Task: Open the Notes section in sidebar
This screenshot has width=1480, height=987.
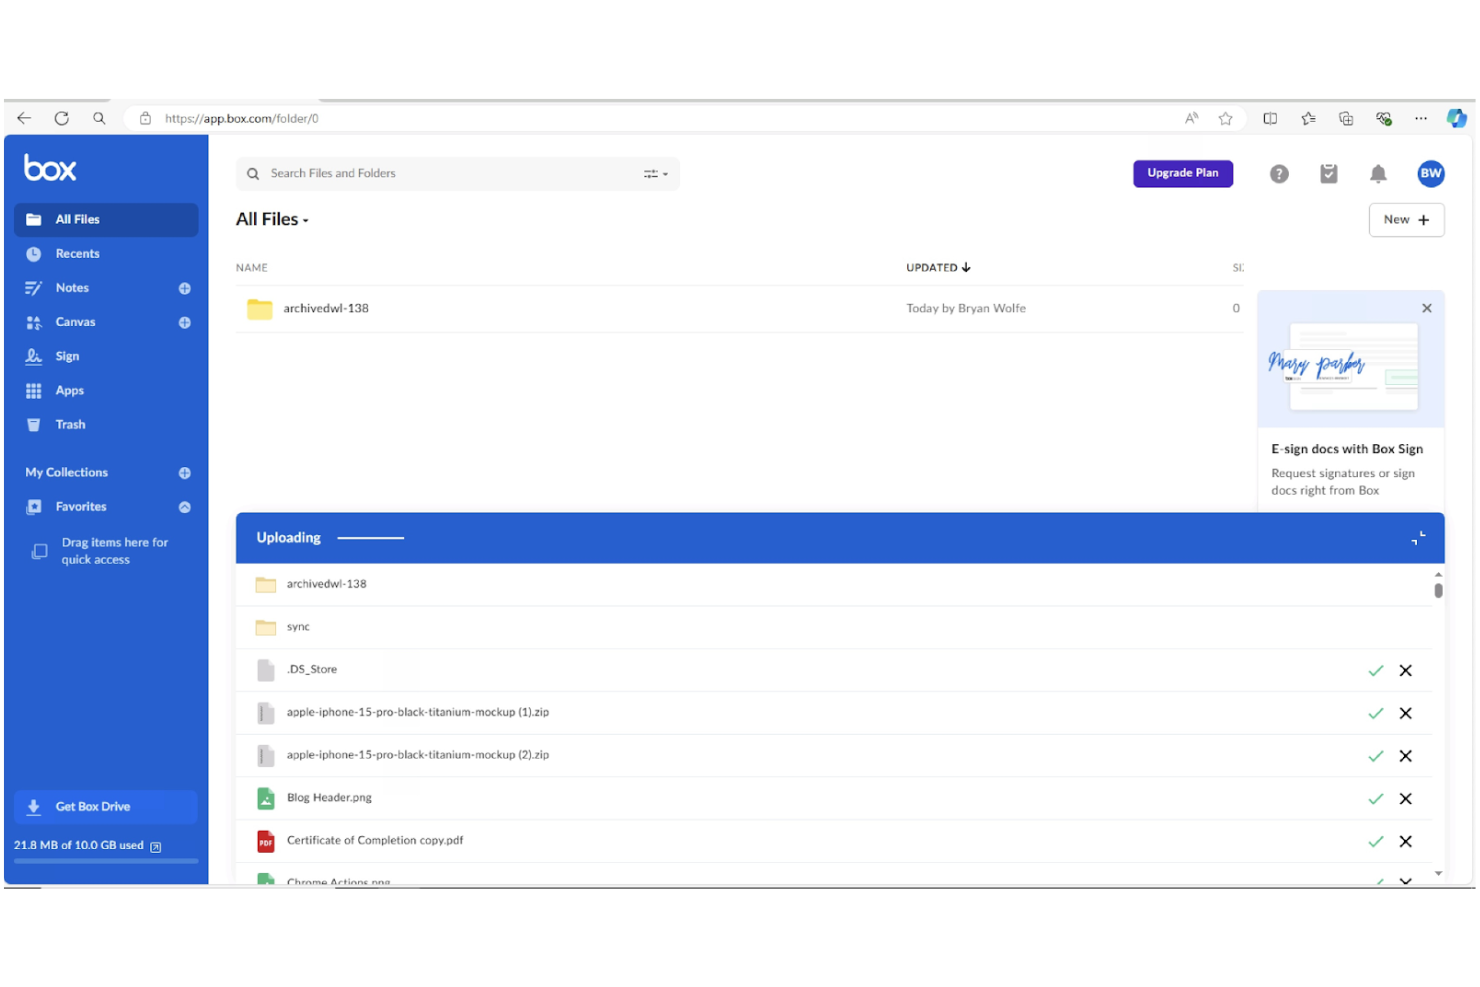Action: (x=71, y=287)
